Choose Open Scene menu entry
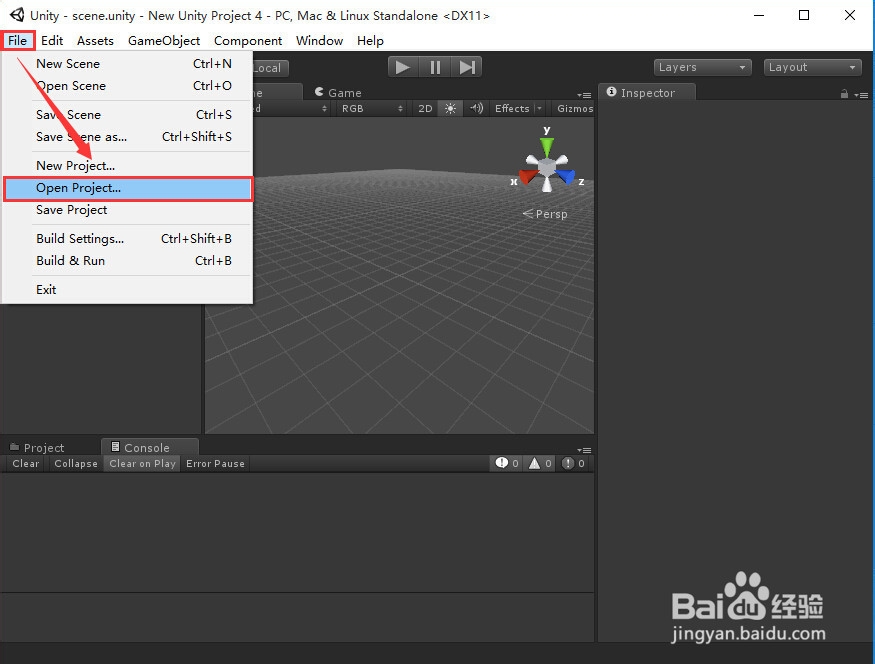875x664 pixels. (x=128, y=86)
